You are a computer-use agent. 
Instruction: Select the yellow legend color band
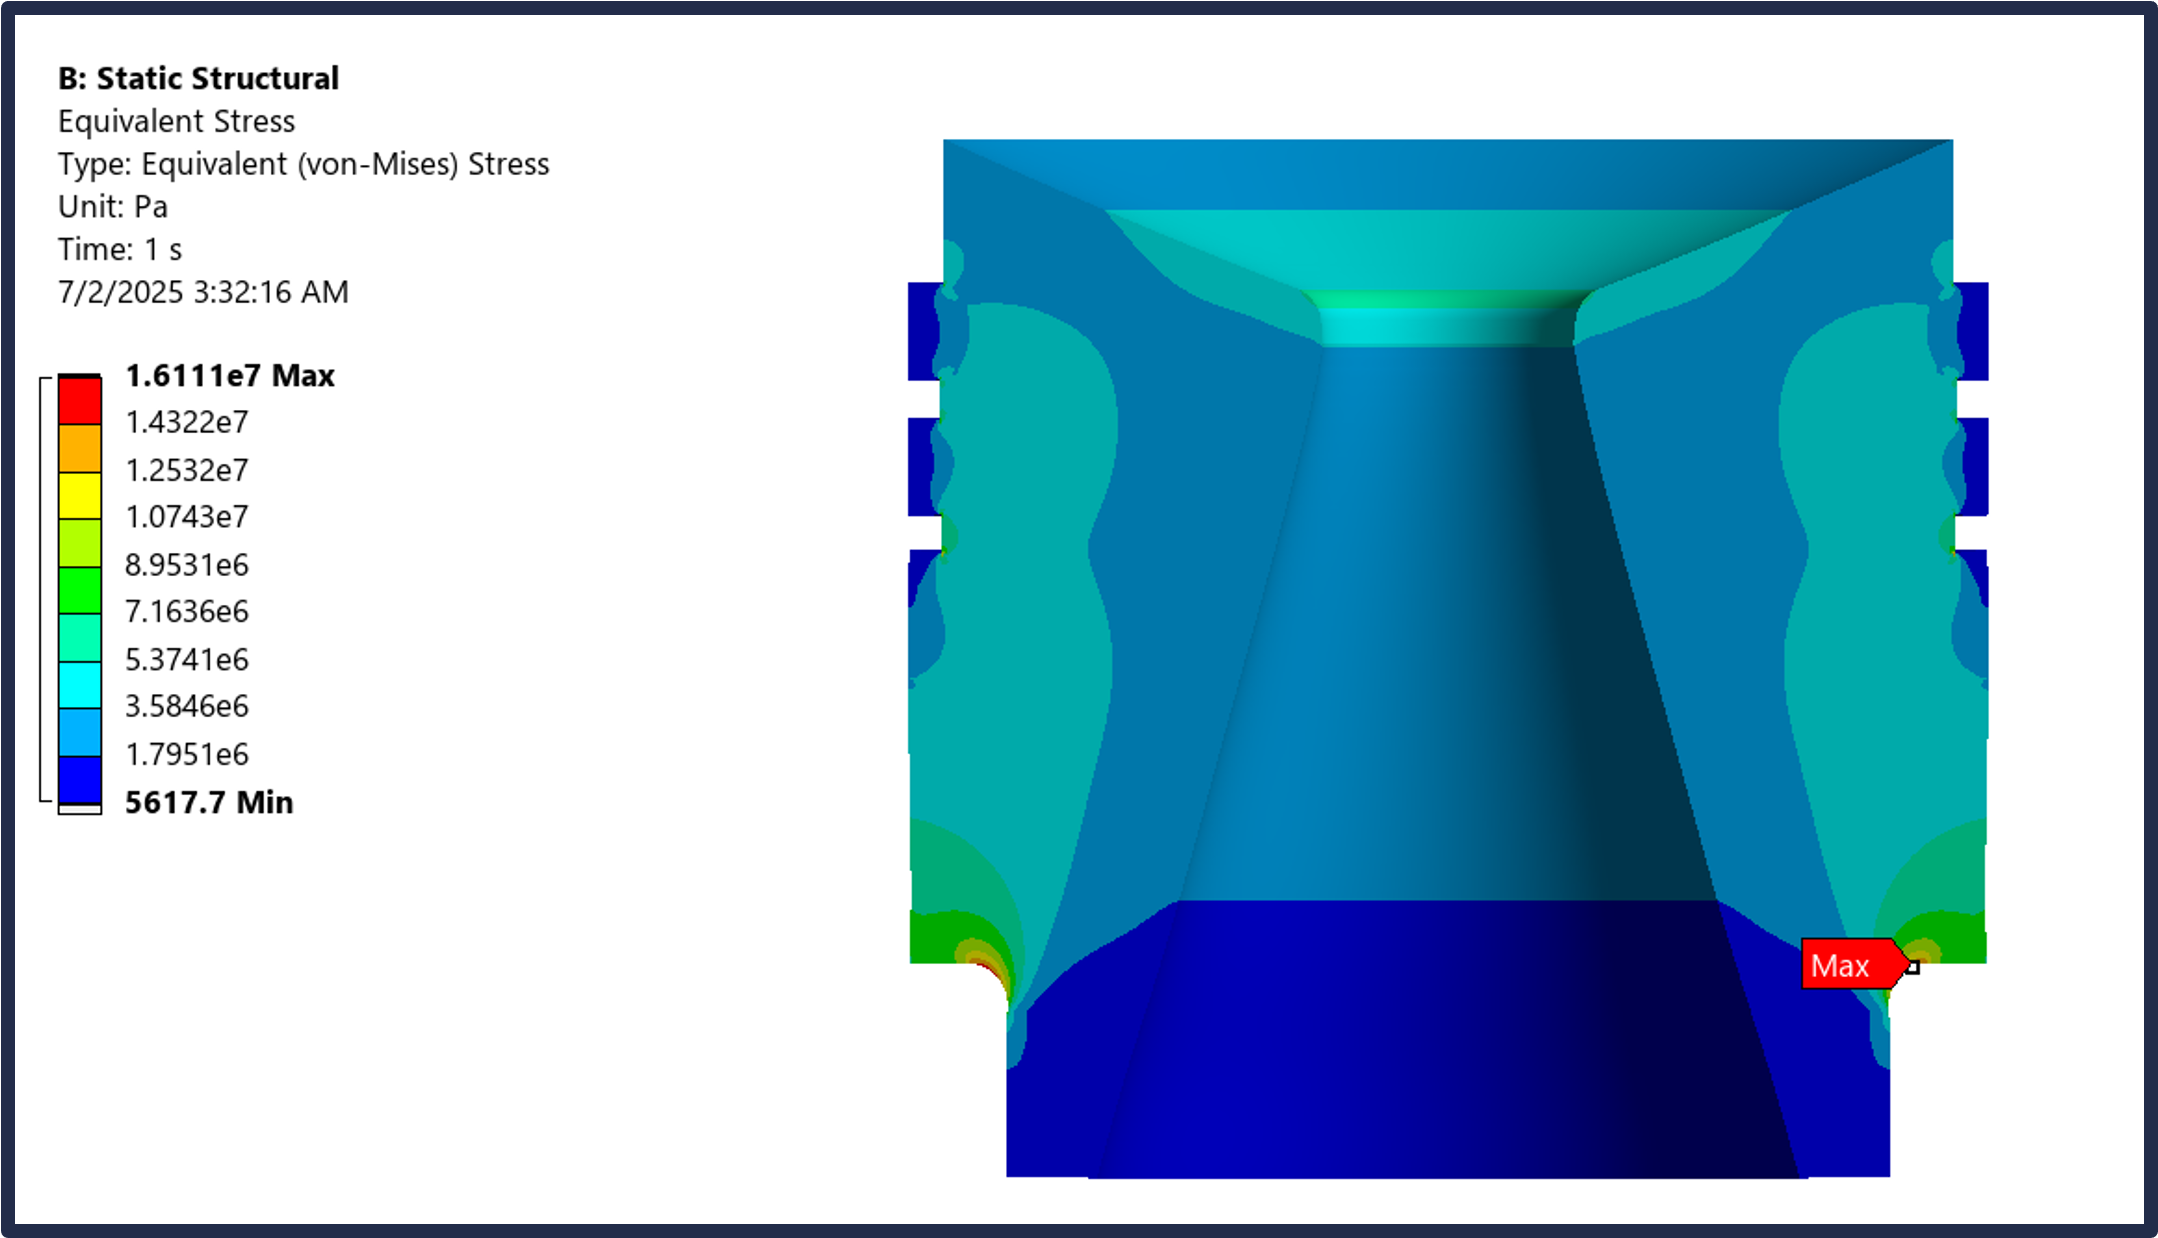coord(80,495)
